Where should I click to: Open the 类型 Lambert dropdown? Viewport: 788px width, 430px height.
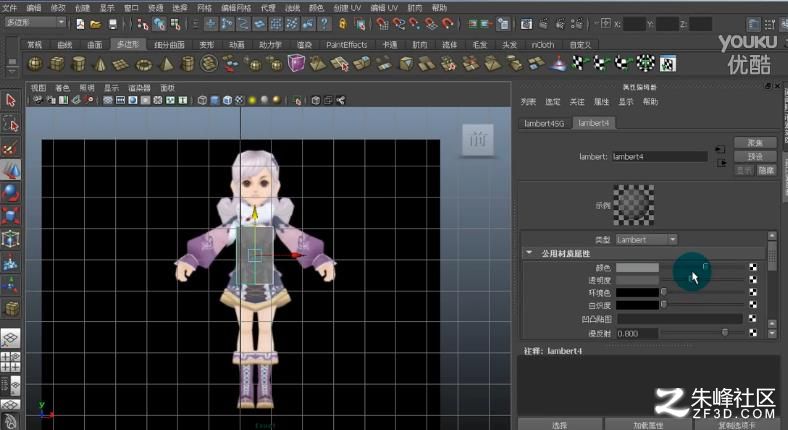(647, 240)
